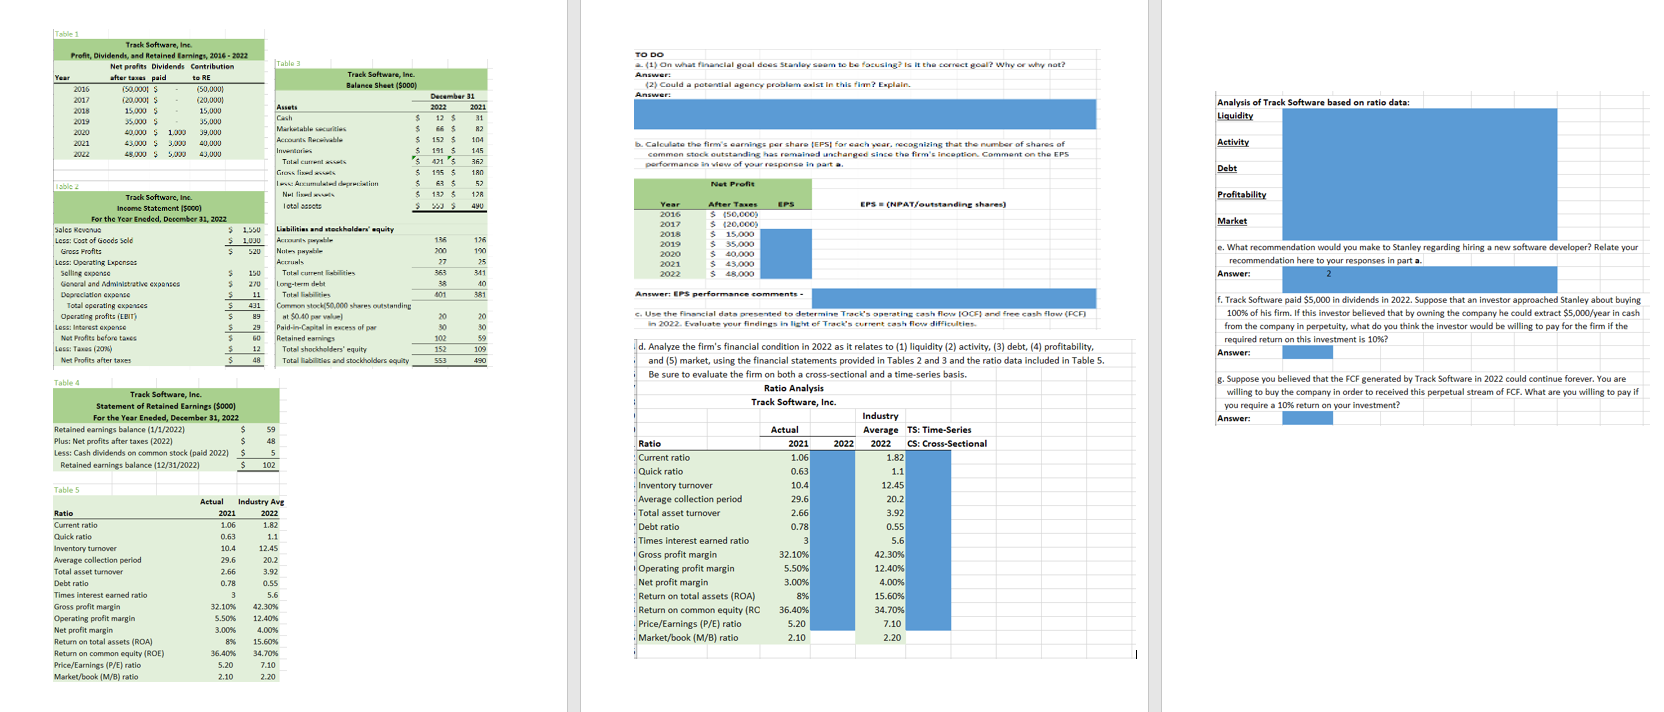Screen dimensions: 1664x712
Task: Select the 'Accruals' row label
Action: point(290,262)
